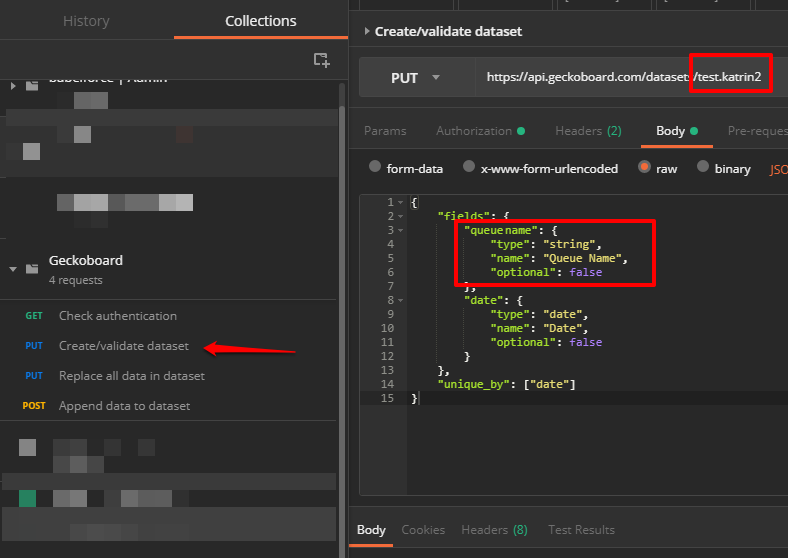The image size is (788, 558).
Task: Fold the queuename block at line 3
Action: tap(401, 230)
